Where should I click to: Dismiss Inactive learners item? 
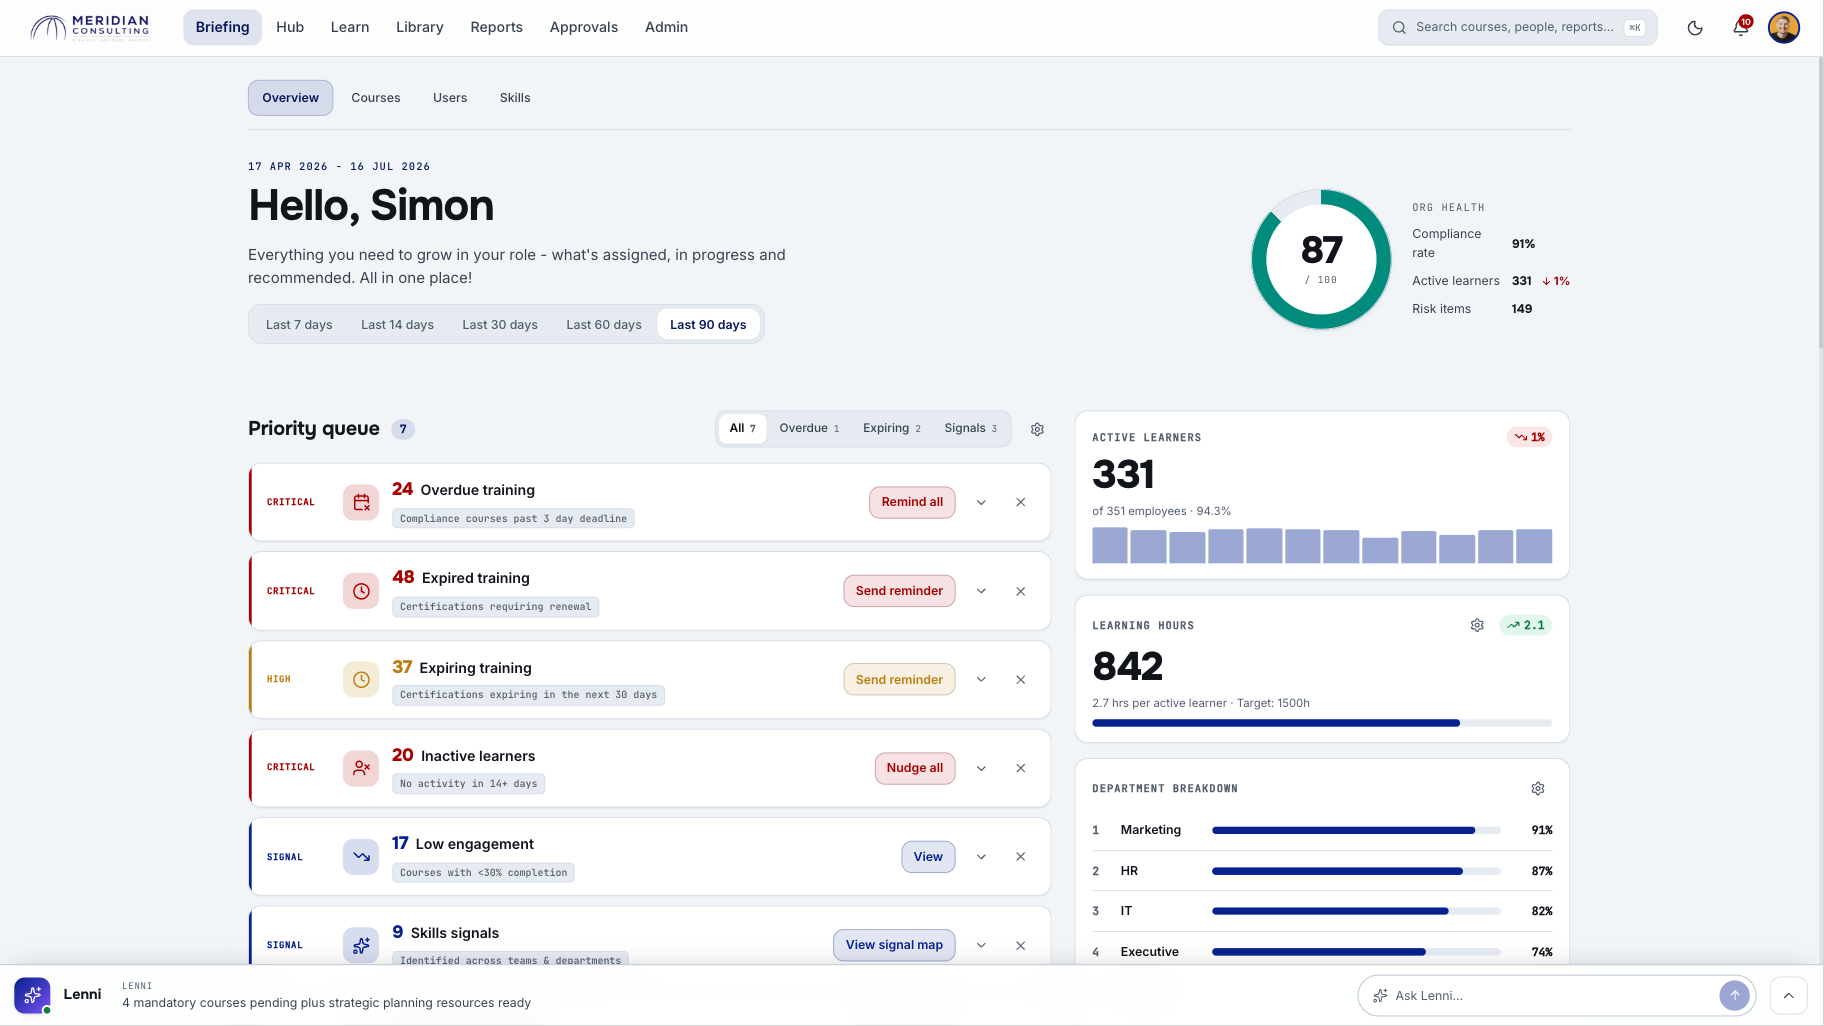tap(1021, 768)
